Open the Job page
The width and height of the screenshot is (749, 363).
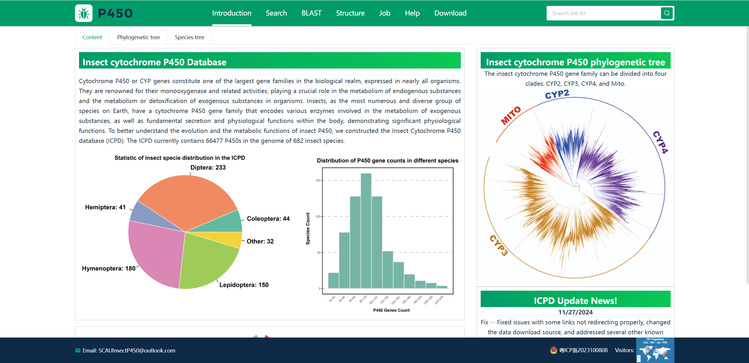385,13
